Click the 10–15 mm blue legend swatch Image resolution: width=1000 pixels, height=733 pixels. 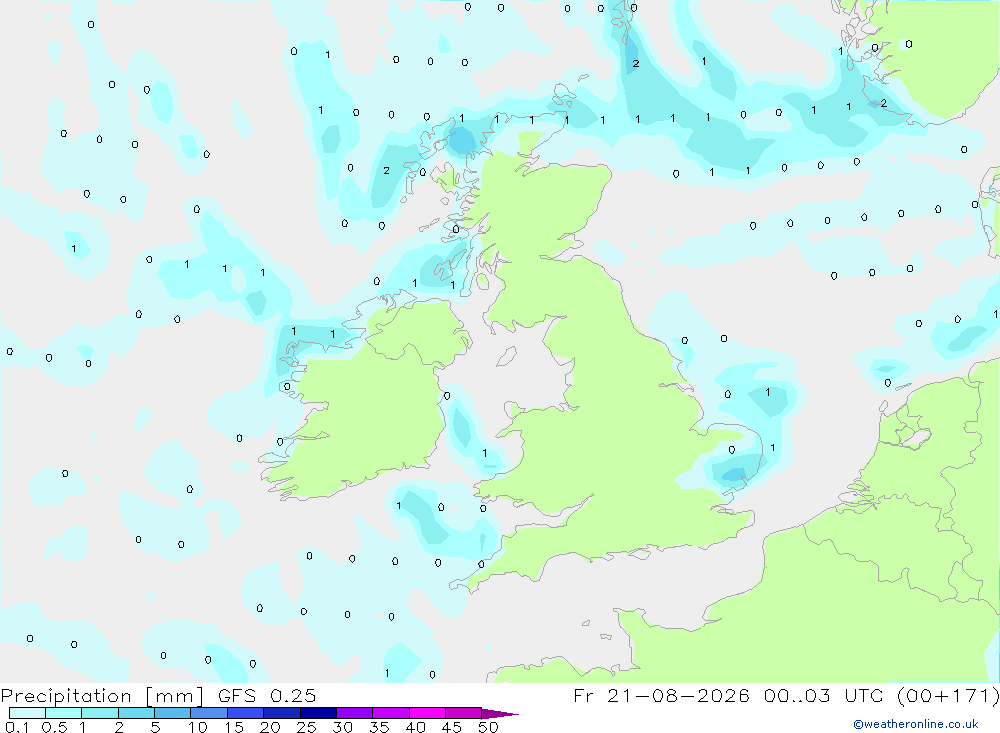pyautogui.click(x=209, y=713)
